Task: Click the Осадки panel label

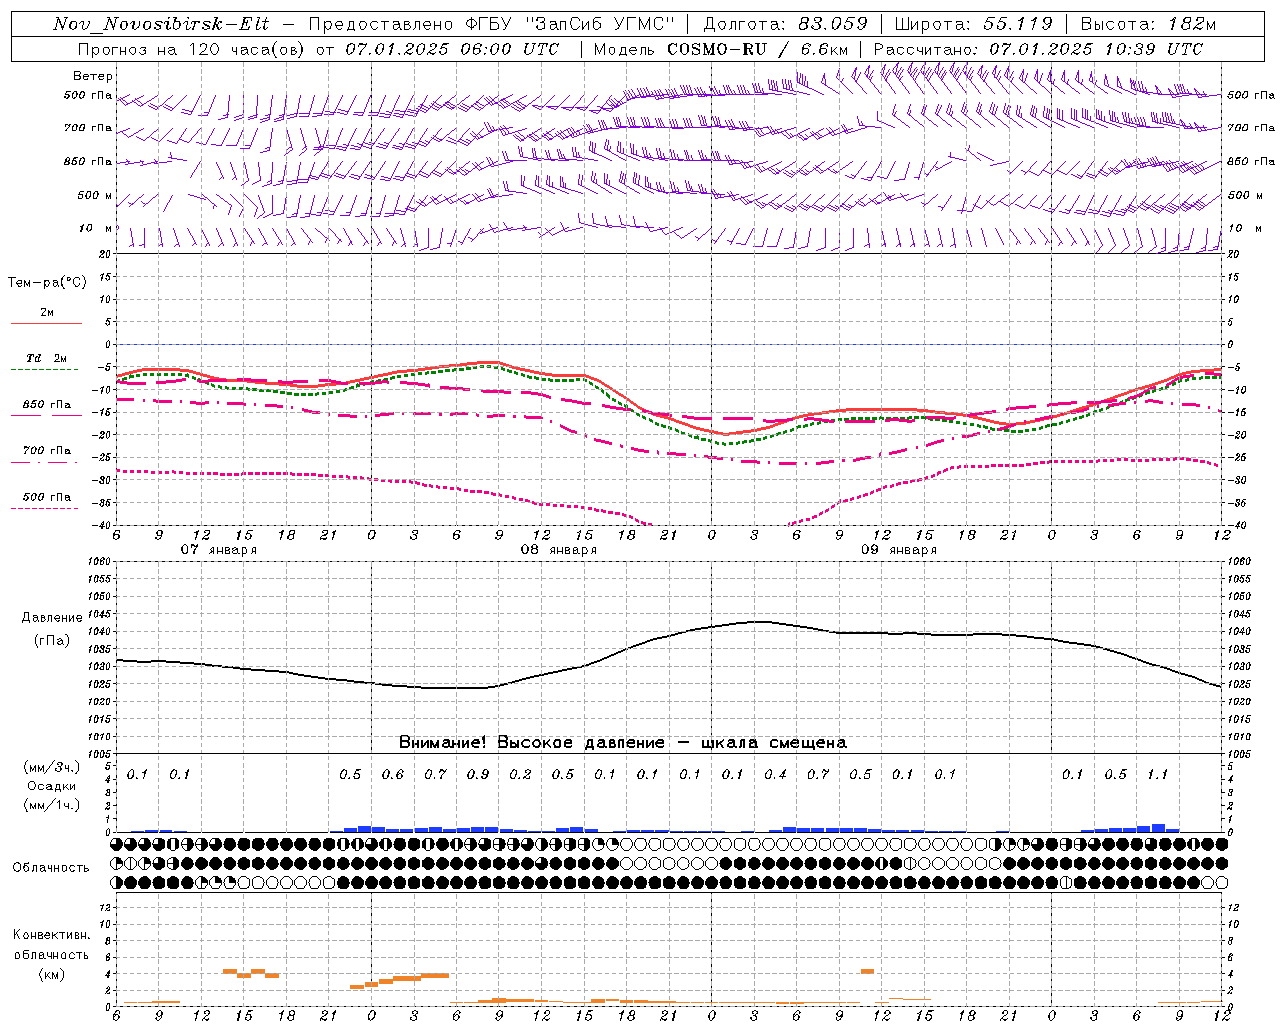Action: (x=52, y=786)
